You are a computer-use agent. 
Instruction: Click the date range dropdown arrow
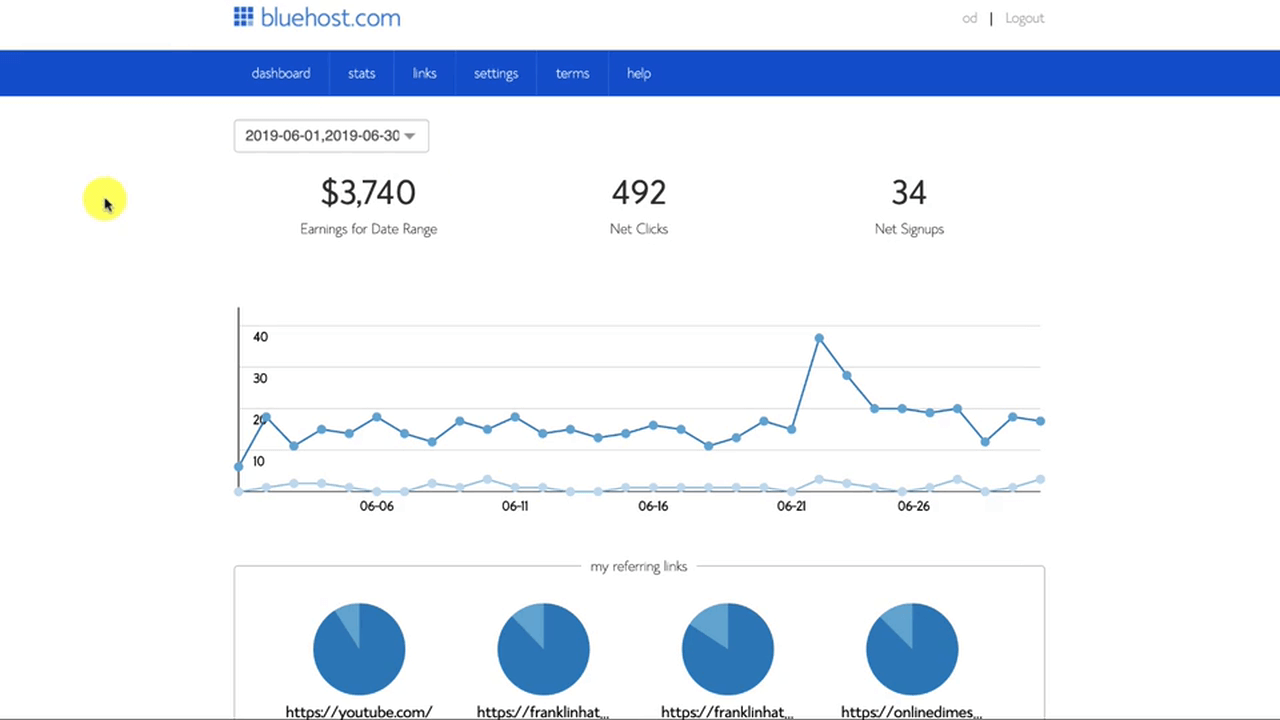409,137
